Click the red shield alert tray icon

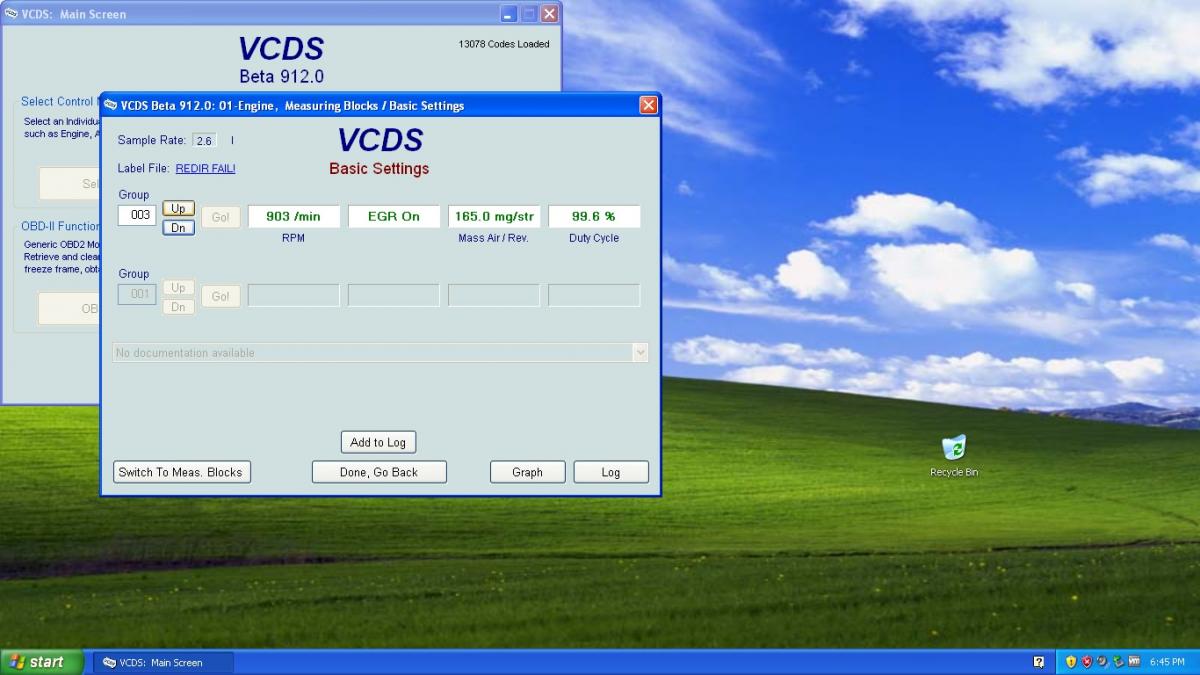1086,662
